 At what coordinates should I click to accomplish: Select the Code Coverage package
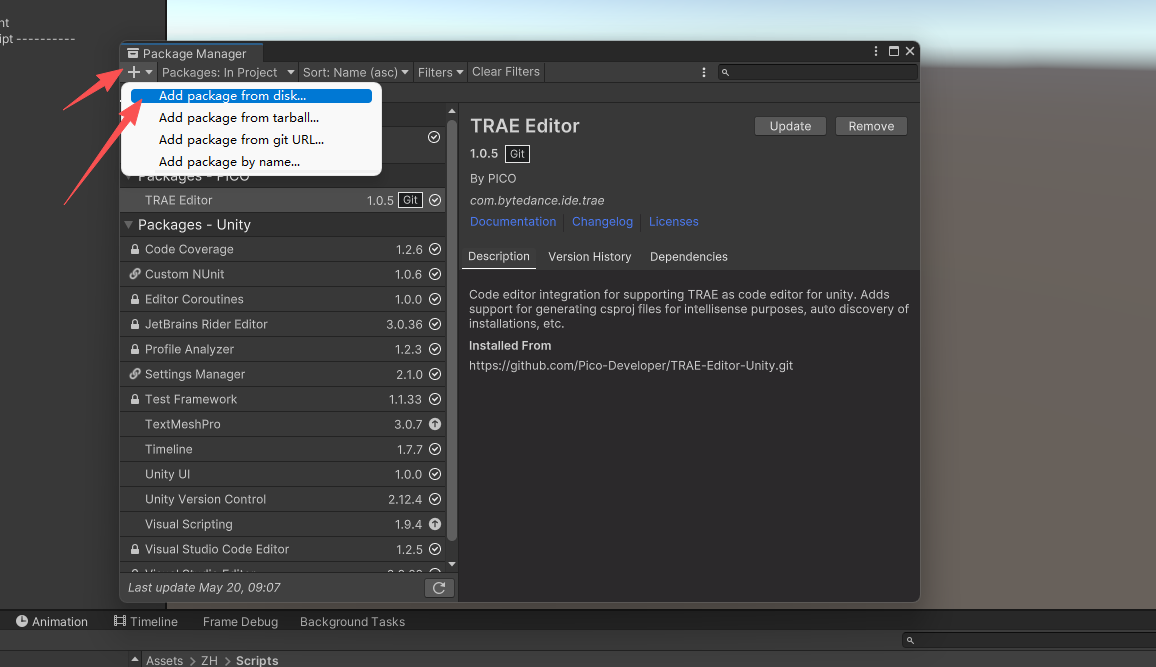[x=282, y=249]
